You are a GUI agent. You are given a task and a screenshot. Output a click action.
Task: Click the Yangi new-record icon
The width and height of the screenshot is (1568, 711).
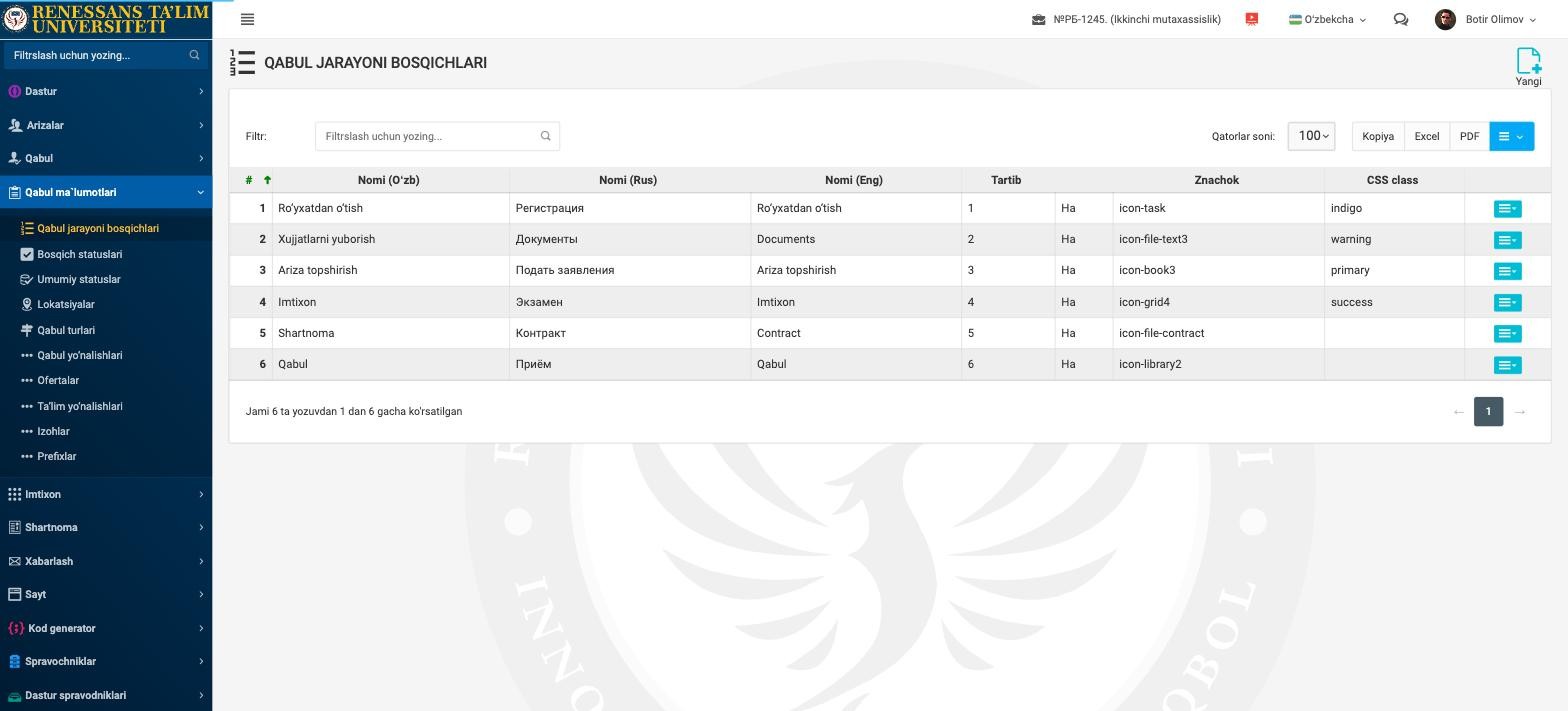(x=1528, y=66)
